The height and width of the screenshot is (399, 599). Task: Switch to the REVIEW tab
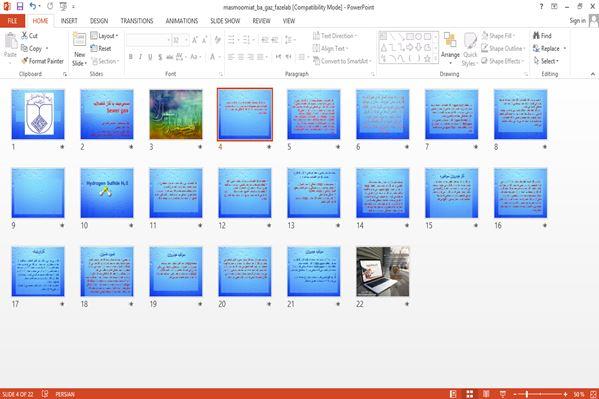pyautogui.click(x=261, y=21)
